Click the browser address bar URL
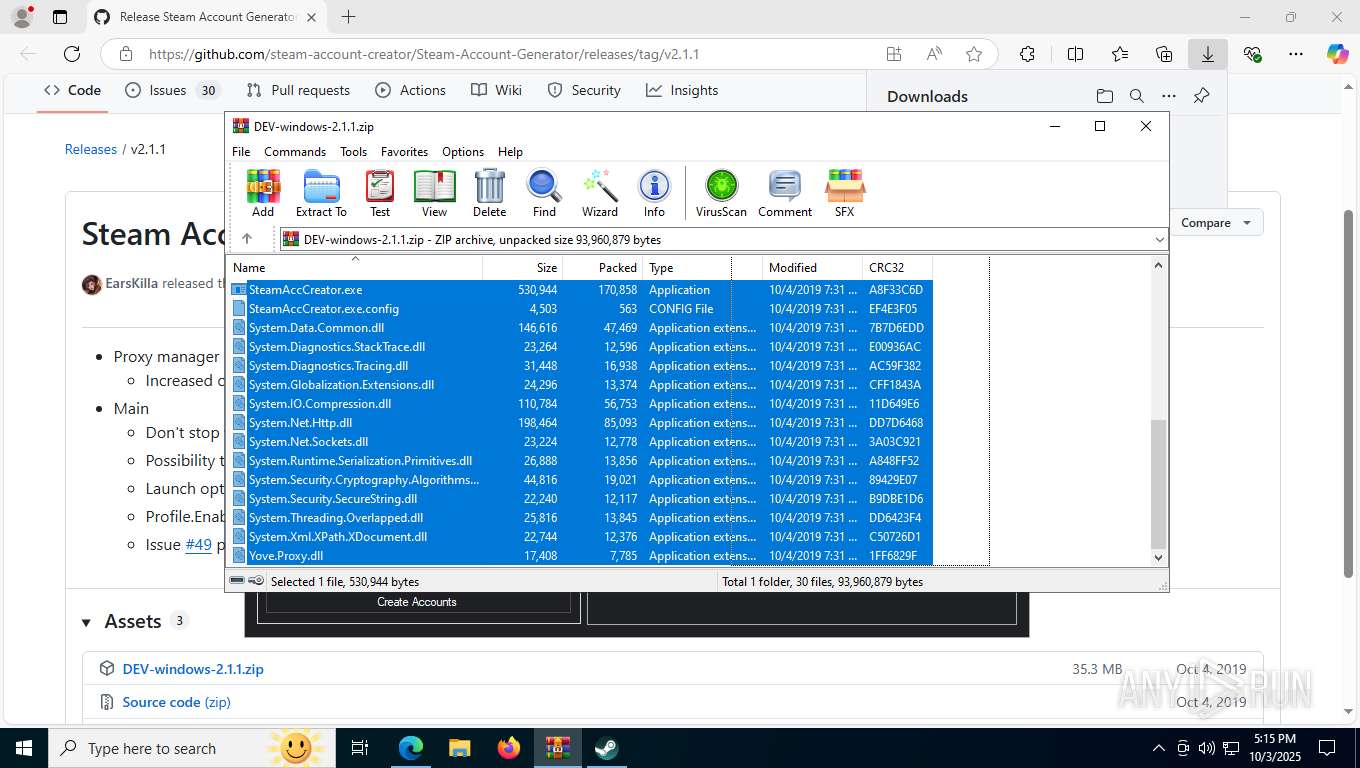 click(424, 54)
